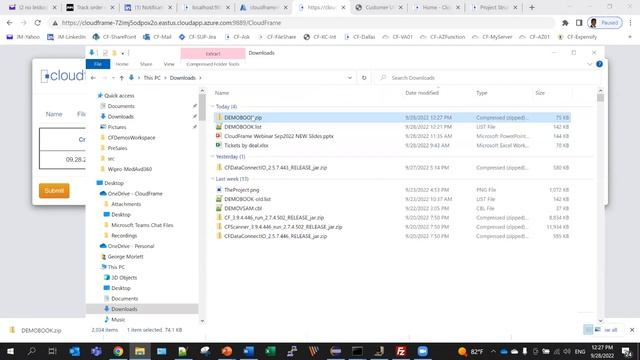
Task: Expand the ribbon with the chevron
Action: (589, 64)
